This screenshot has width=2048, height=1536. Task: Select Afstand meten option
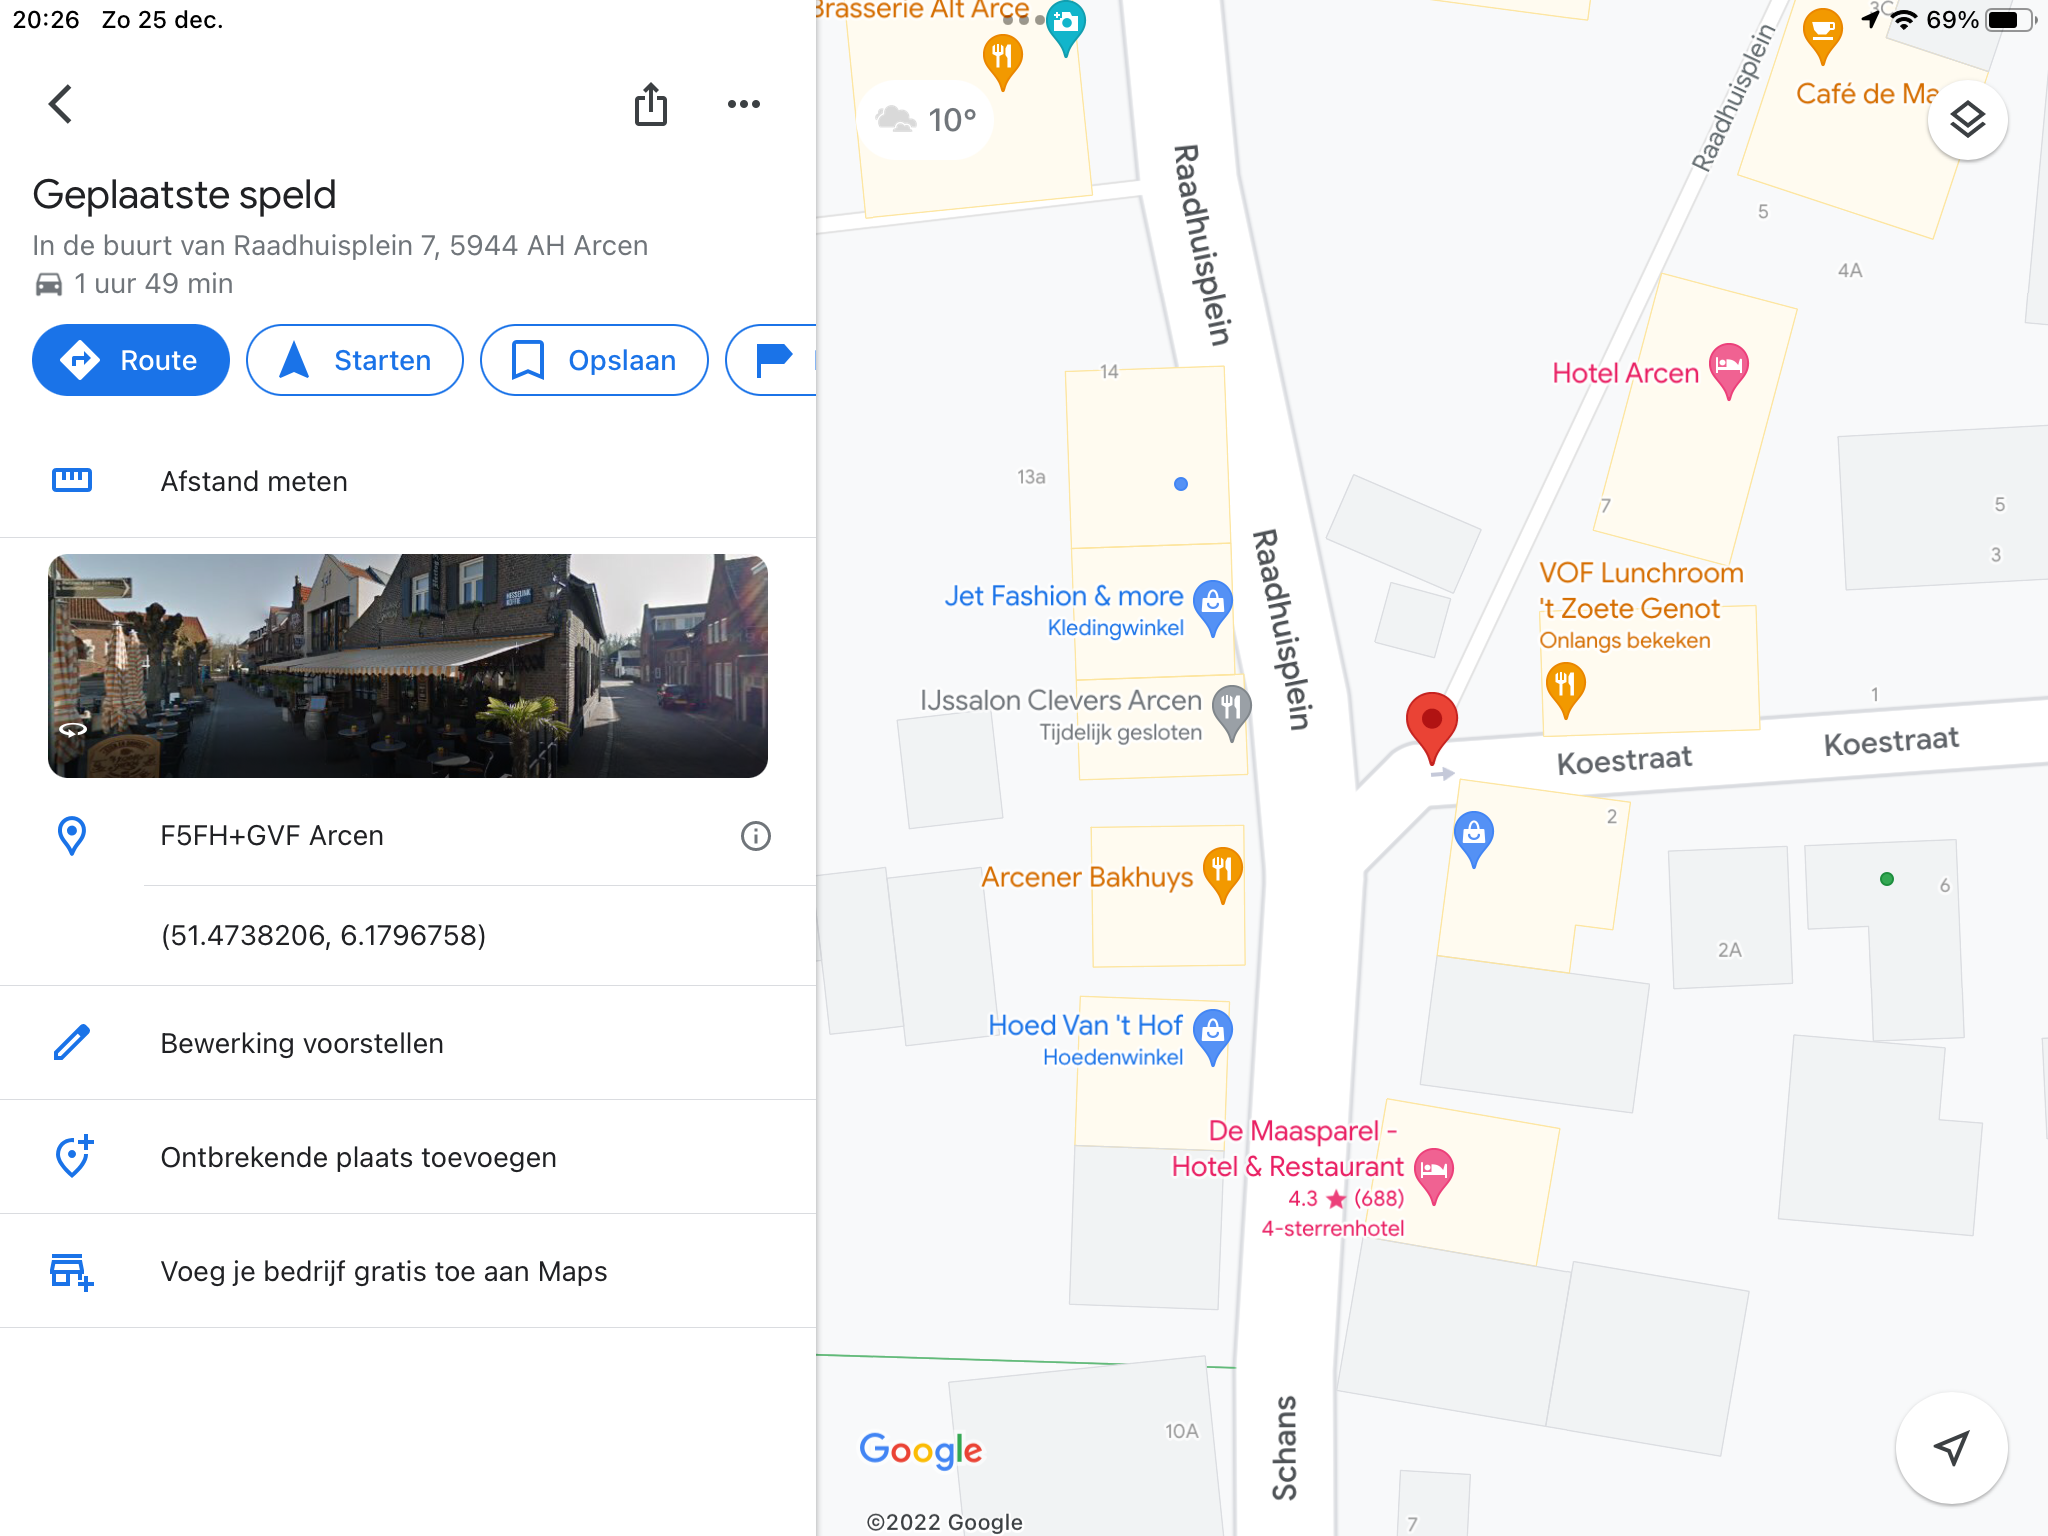click(x=408, y=481)
